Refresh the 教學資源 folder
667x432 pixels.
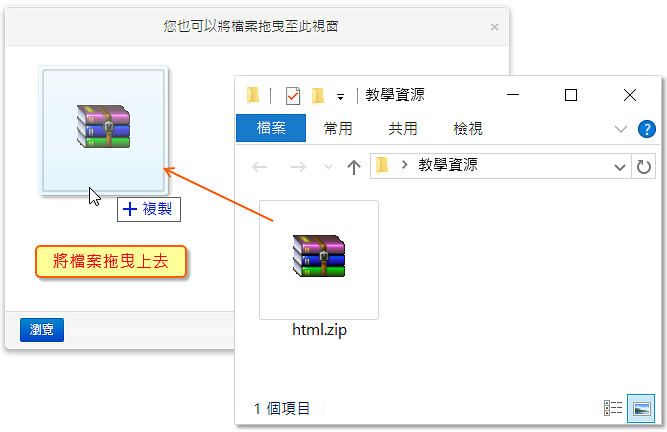pos(644,167)
